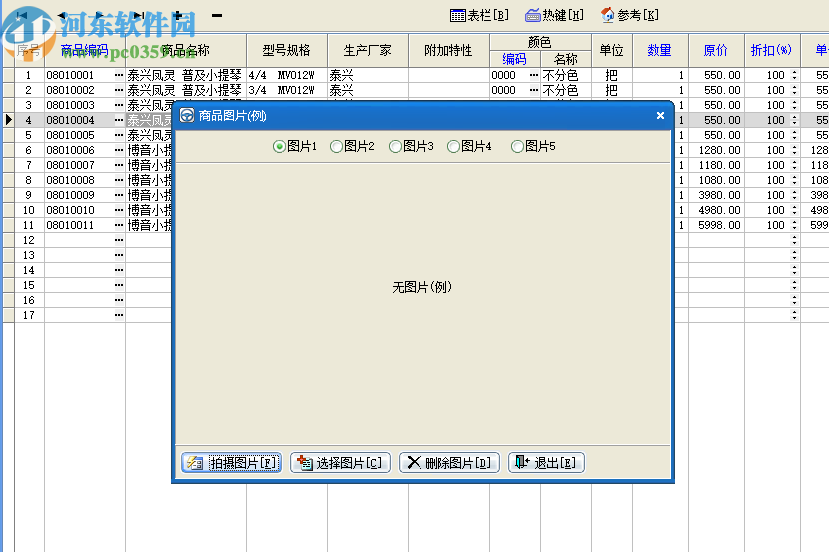Open product code lookup for 08010009
The height and width of the screenshot is (552, 829).
(x=119, y=195)
